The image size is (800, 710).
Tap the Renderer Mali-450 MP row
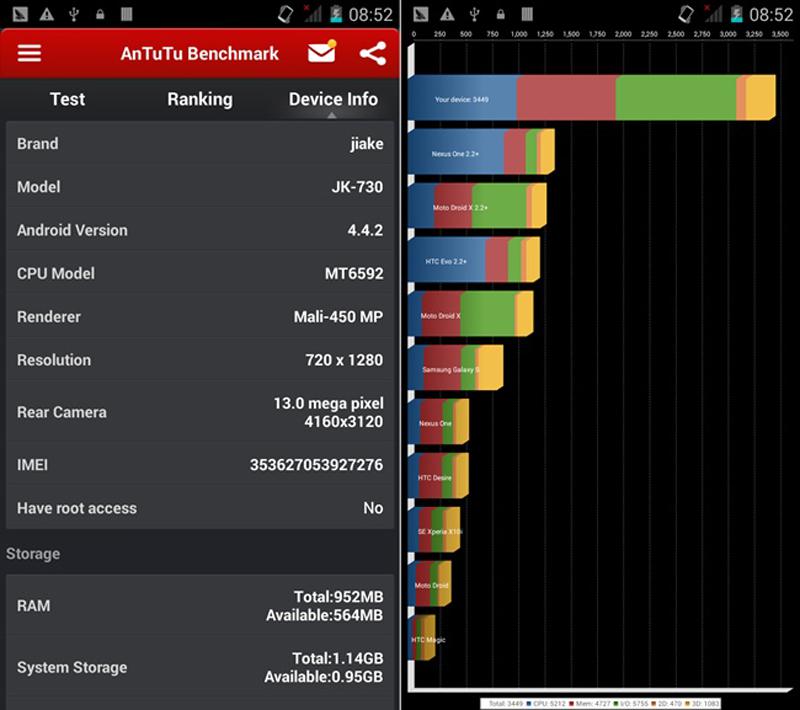(199, 317)
